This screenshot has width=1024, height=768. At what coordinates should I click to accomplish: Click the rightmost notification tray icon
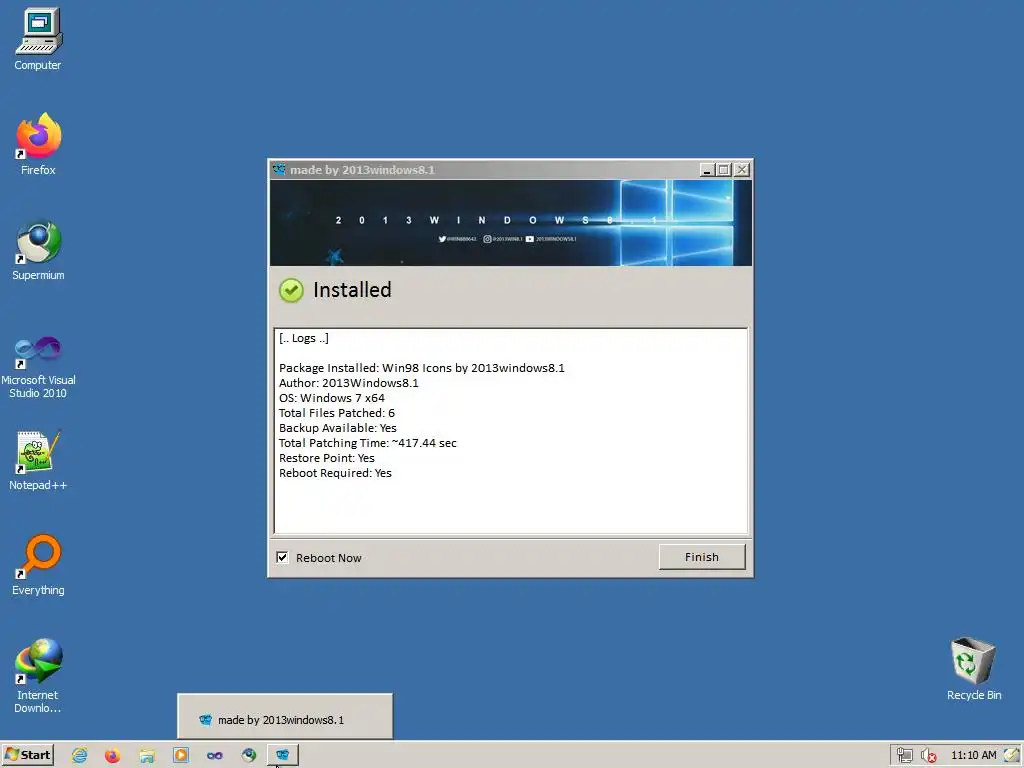(1012, 756)
